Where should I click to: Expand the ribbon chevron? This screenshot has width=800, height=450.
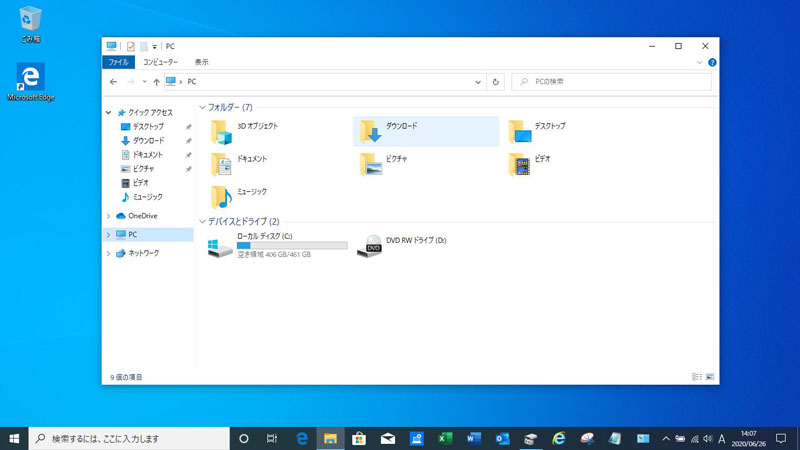pyautogui.click(x=699, y=62)
